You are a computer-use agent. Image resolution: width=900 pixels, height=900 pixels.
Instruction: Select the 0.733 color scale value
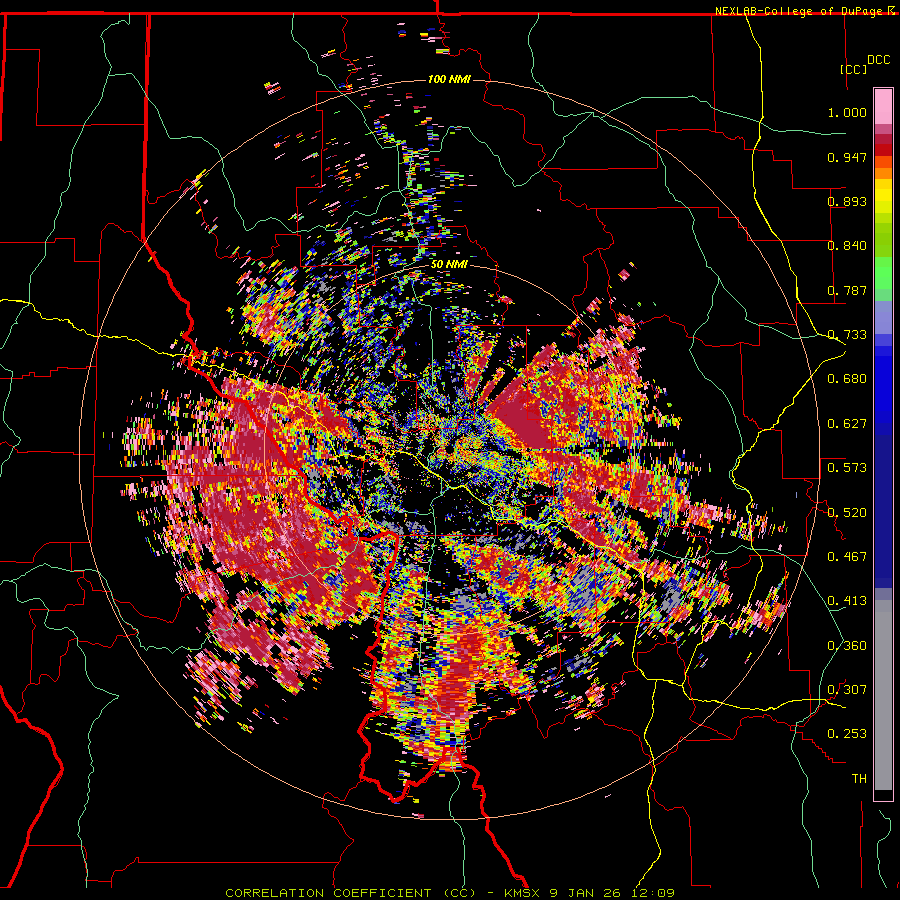tap(847, 335)
